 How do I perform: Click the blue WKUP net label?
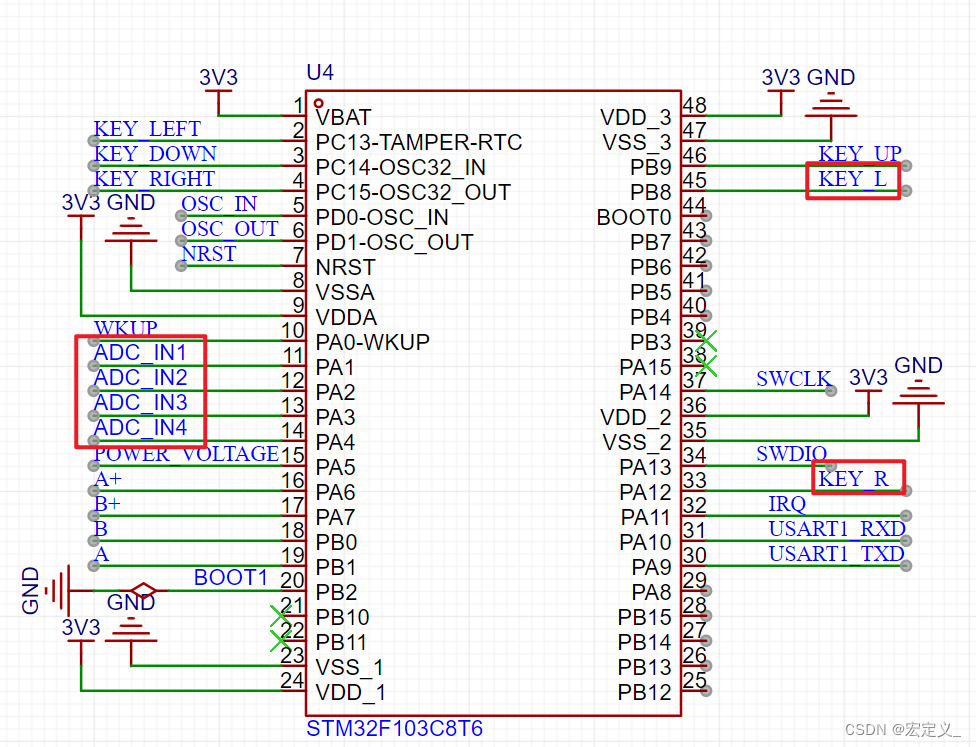click(125, 328)
